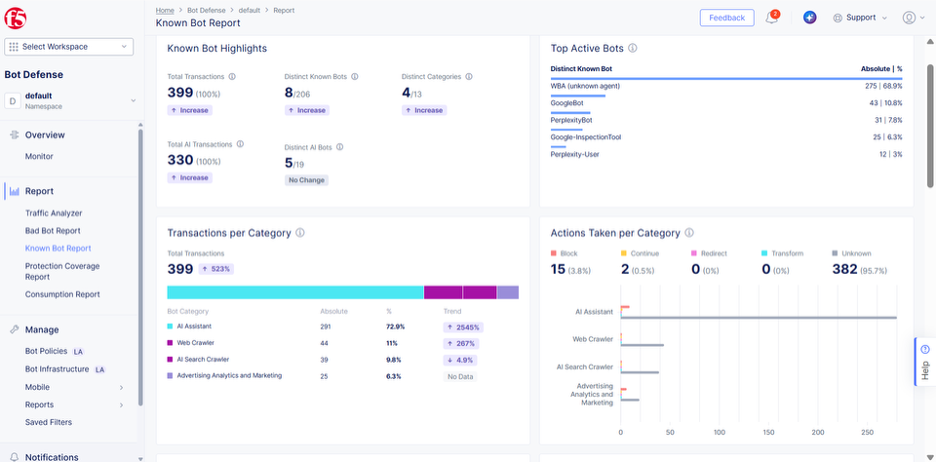Click the sidebar vertical scrollbar
Image resolution: width=936 pixels, height=462 pixels.
click(140, 267)
